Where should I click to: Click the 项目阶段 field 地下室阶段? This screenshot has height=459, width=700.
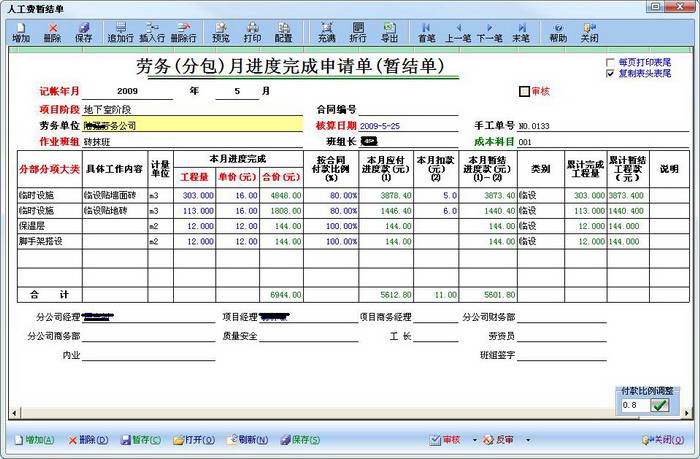click(192, 109)
